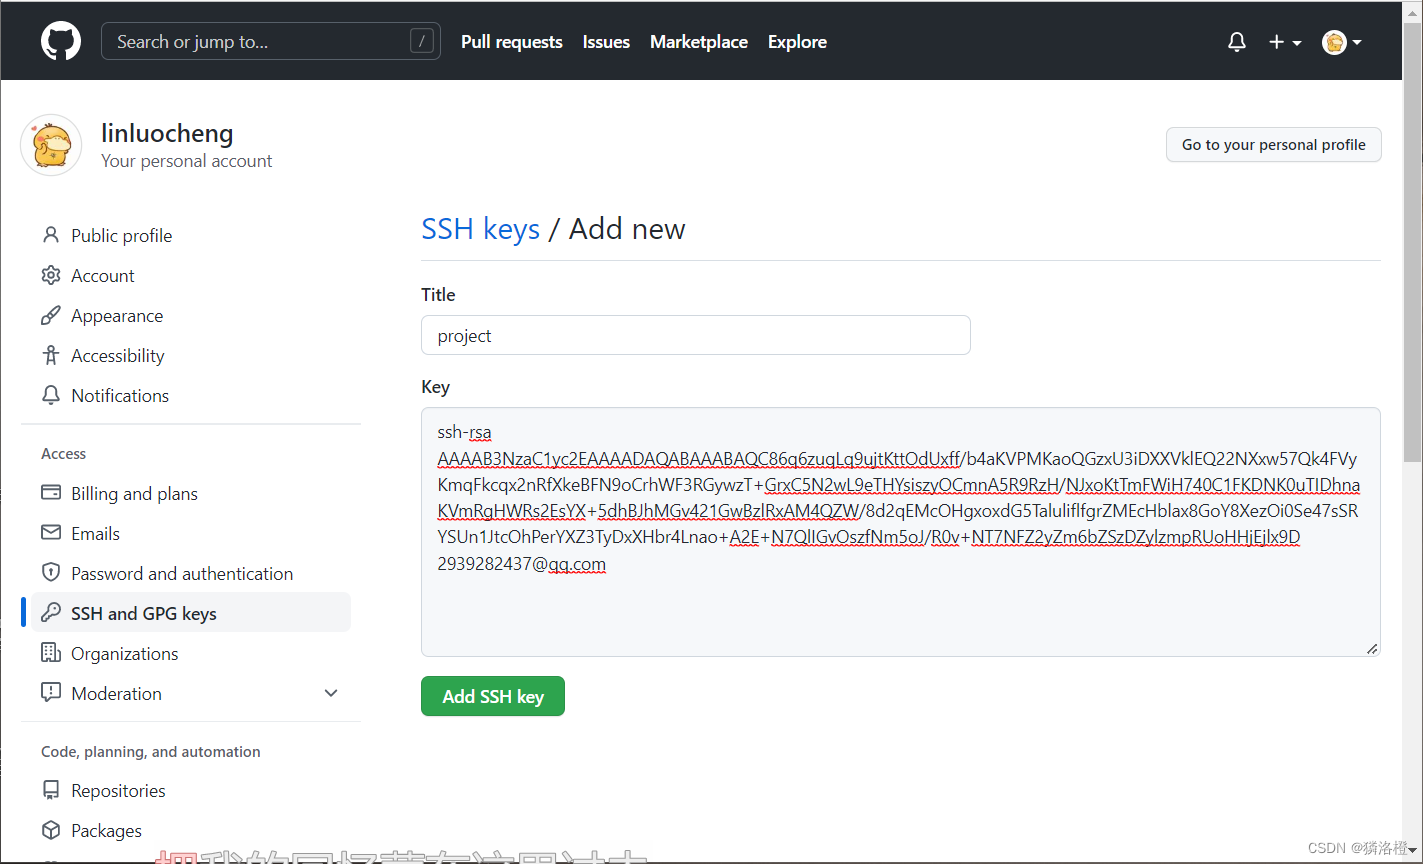Open the plus create-new dropdown
The image size is (1423, 864).
pos(1285,42)
